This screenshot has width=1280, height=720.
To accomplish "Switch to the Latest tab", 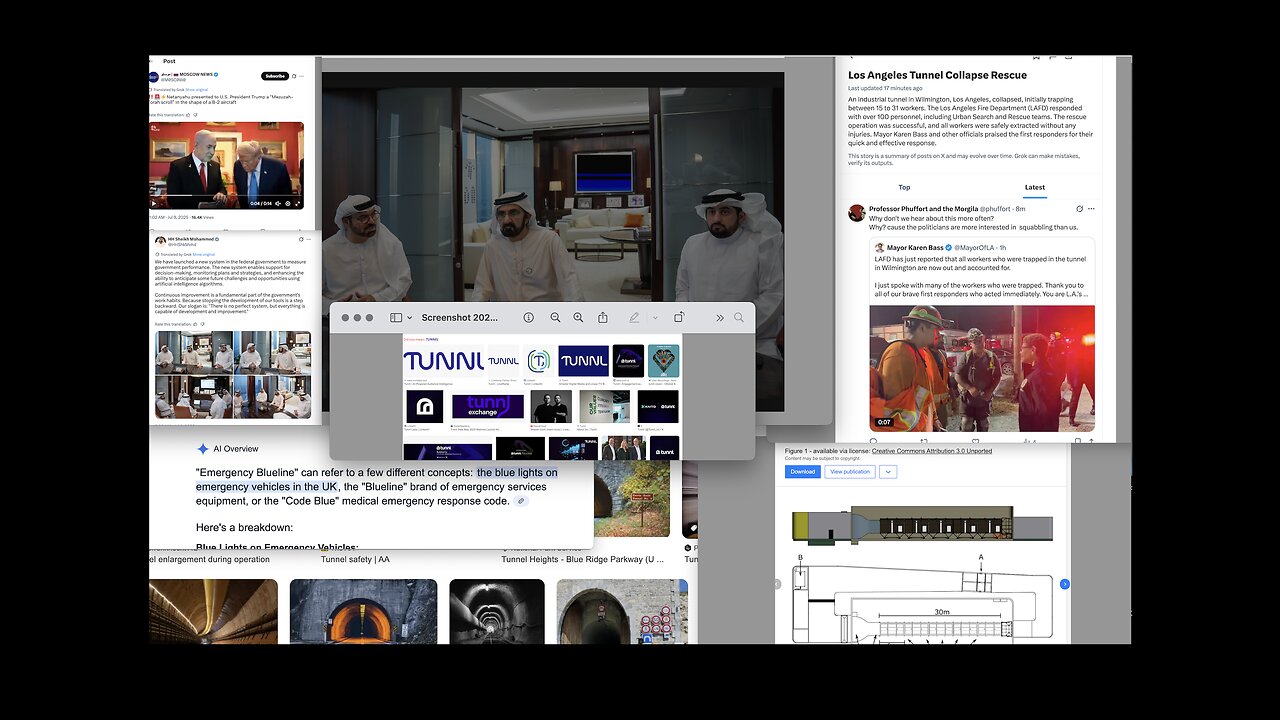I will tap(1034, 187).
